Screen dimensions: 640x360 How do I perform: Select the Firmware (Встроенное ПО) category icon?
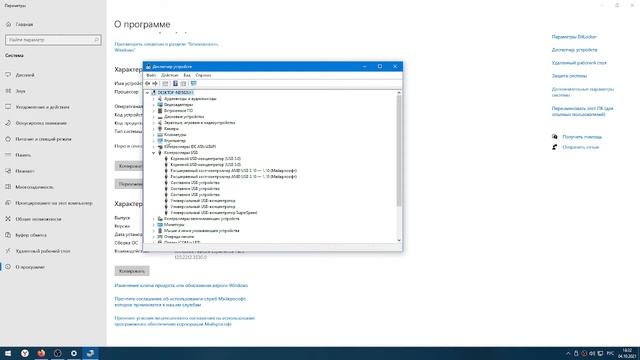[160, 111]
